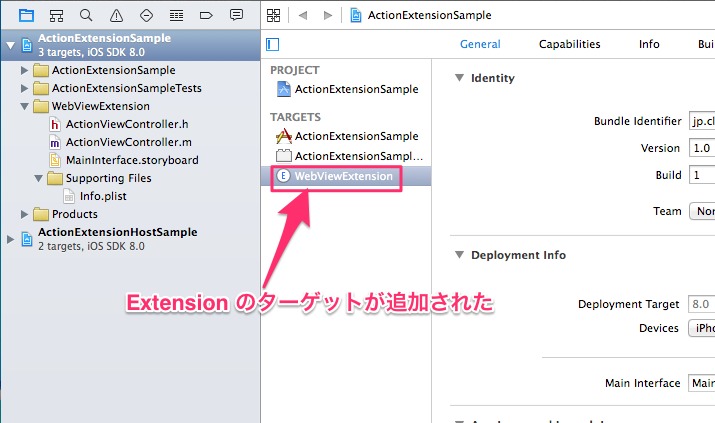
Task: Click the related items grid icon
Action: point(274,15)
